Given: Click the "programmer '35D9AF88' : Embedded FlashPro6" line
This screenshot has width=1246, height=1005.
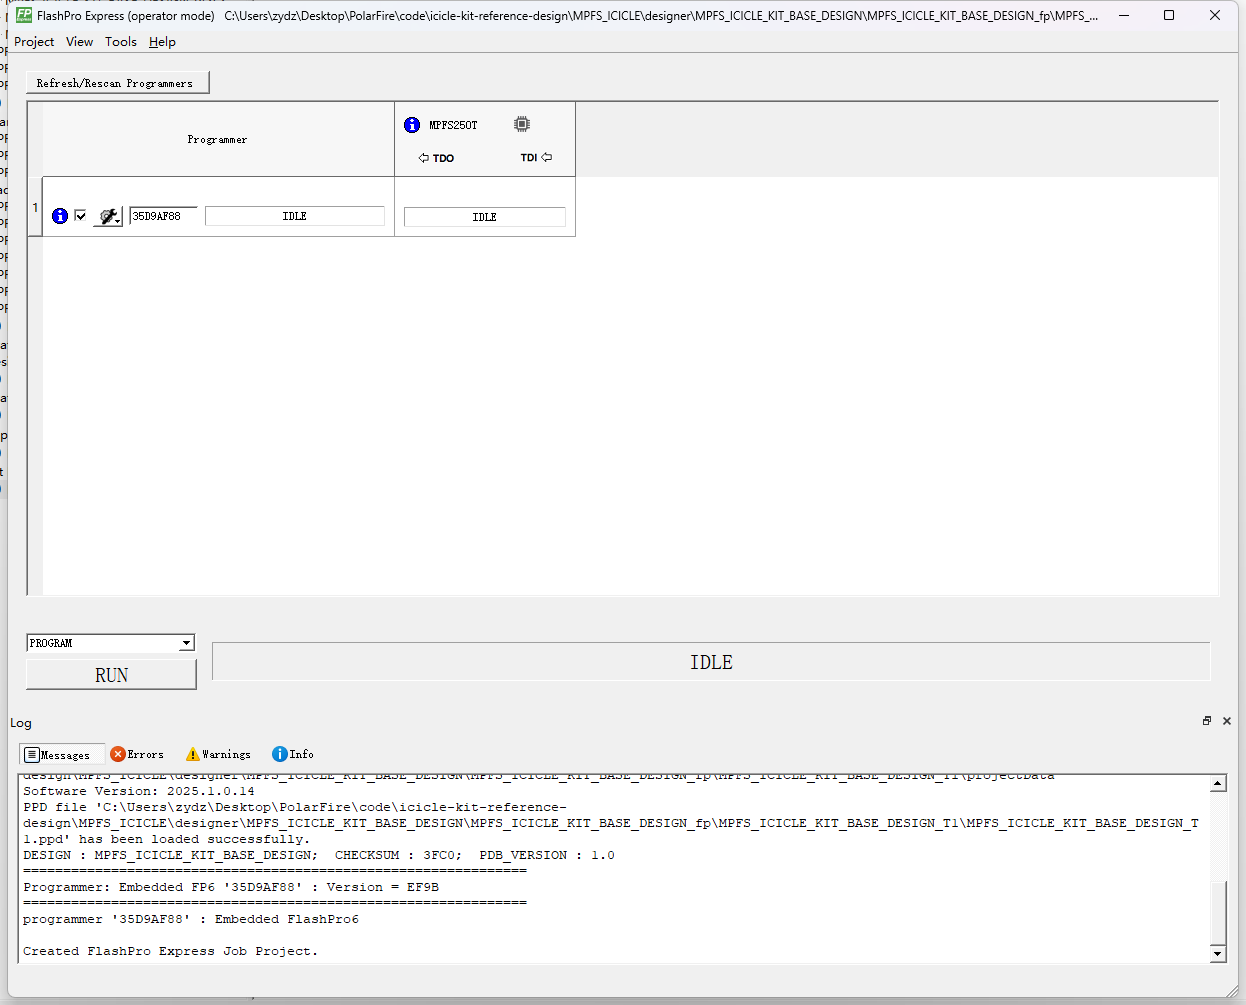Looking at the screenshot, I should [191, 919].
